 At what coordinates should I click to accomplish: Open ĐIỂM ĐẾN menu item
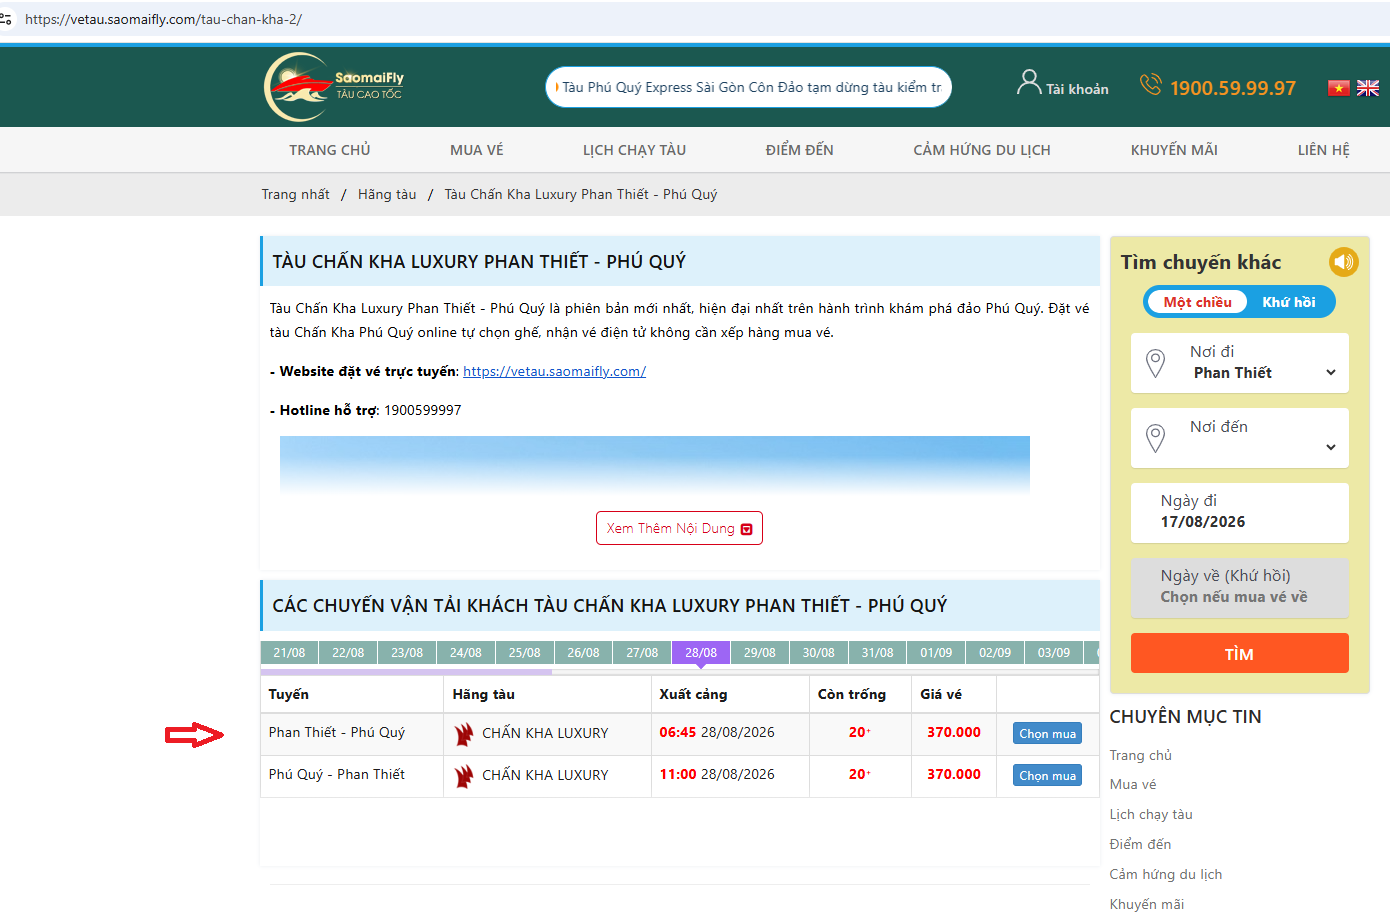(800, 150)
